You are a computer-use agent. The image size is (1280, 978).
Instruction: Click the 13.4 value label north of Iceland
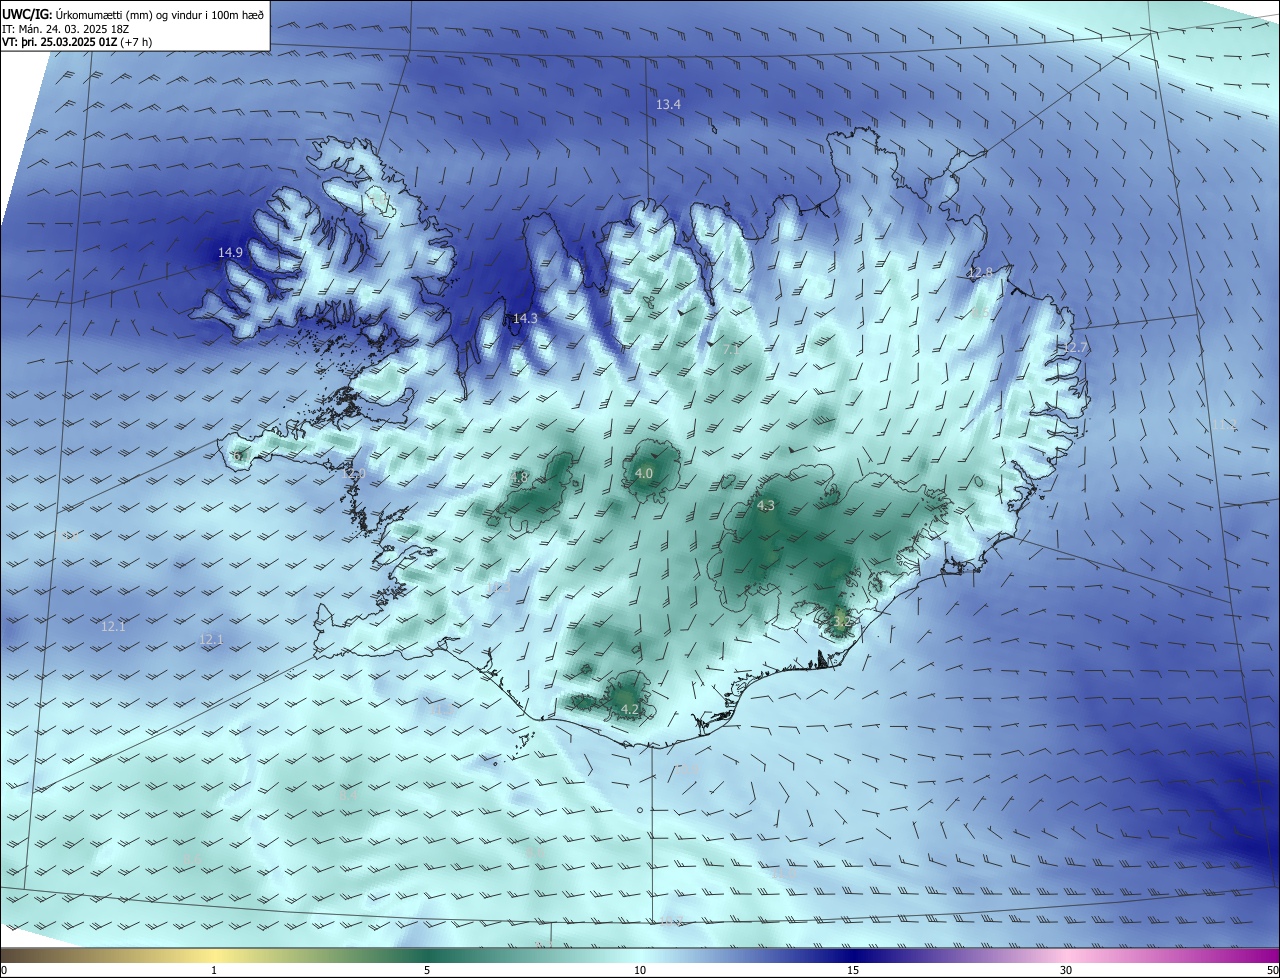click(668, 105)
